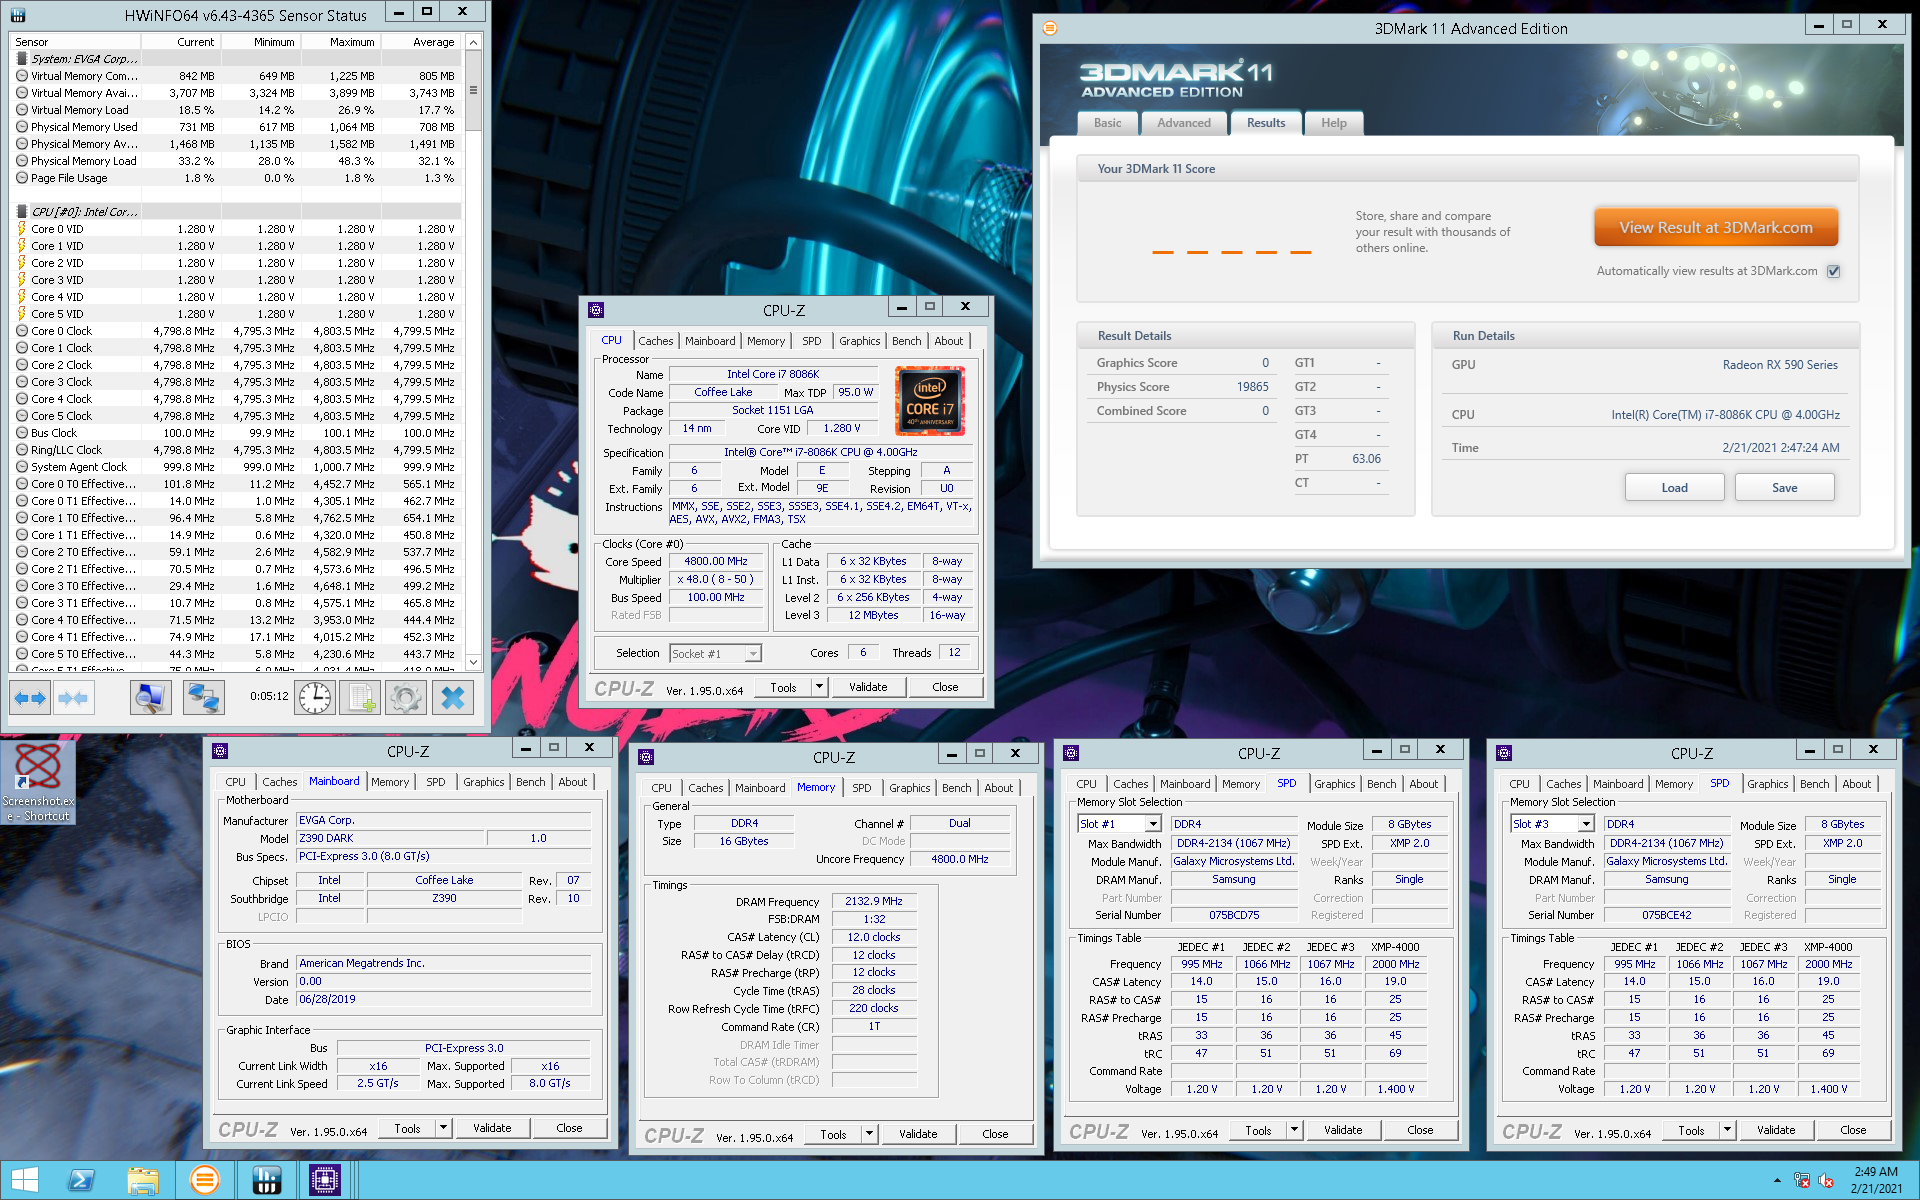Open Graphics tab in CPU-Z Mainboard window

(x=484, y=782)
